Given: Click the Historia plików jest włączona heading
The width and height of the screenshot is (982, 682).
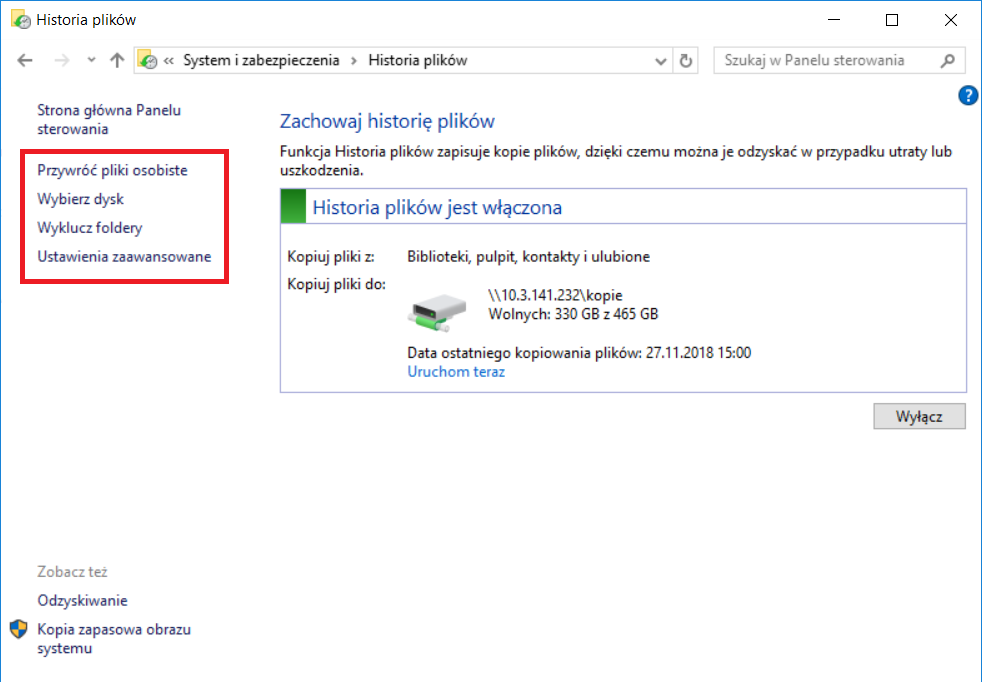Looking at the screenshot, I should (x=437, y=207).
